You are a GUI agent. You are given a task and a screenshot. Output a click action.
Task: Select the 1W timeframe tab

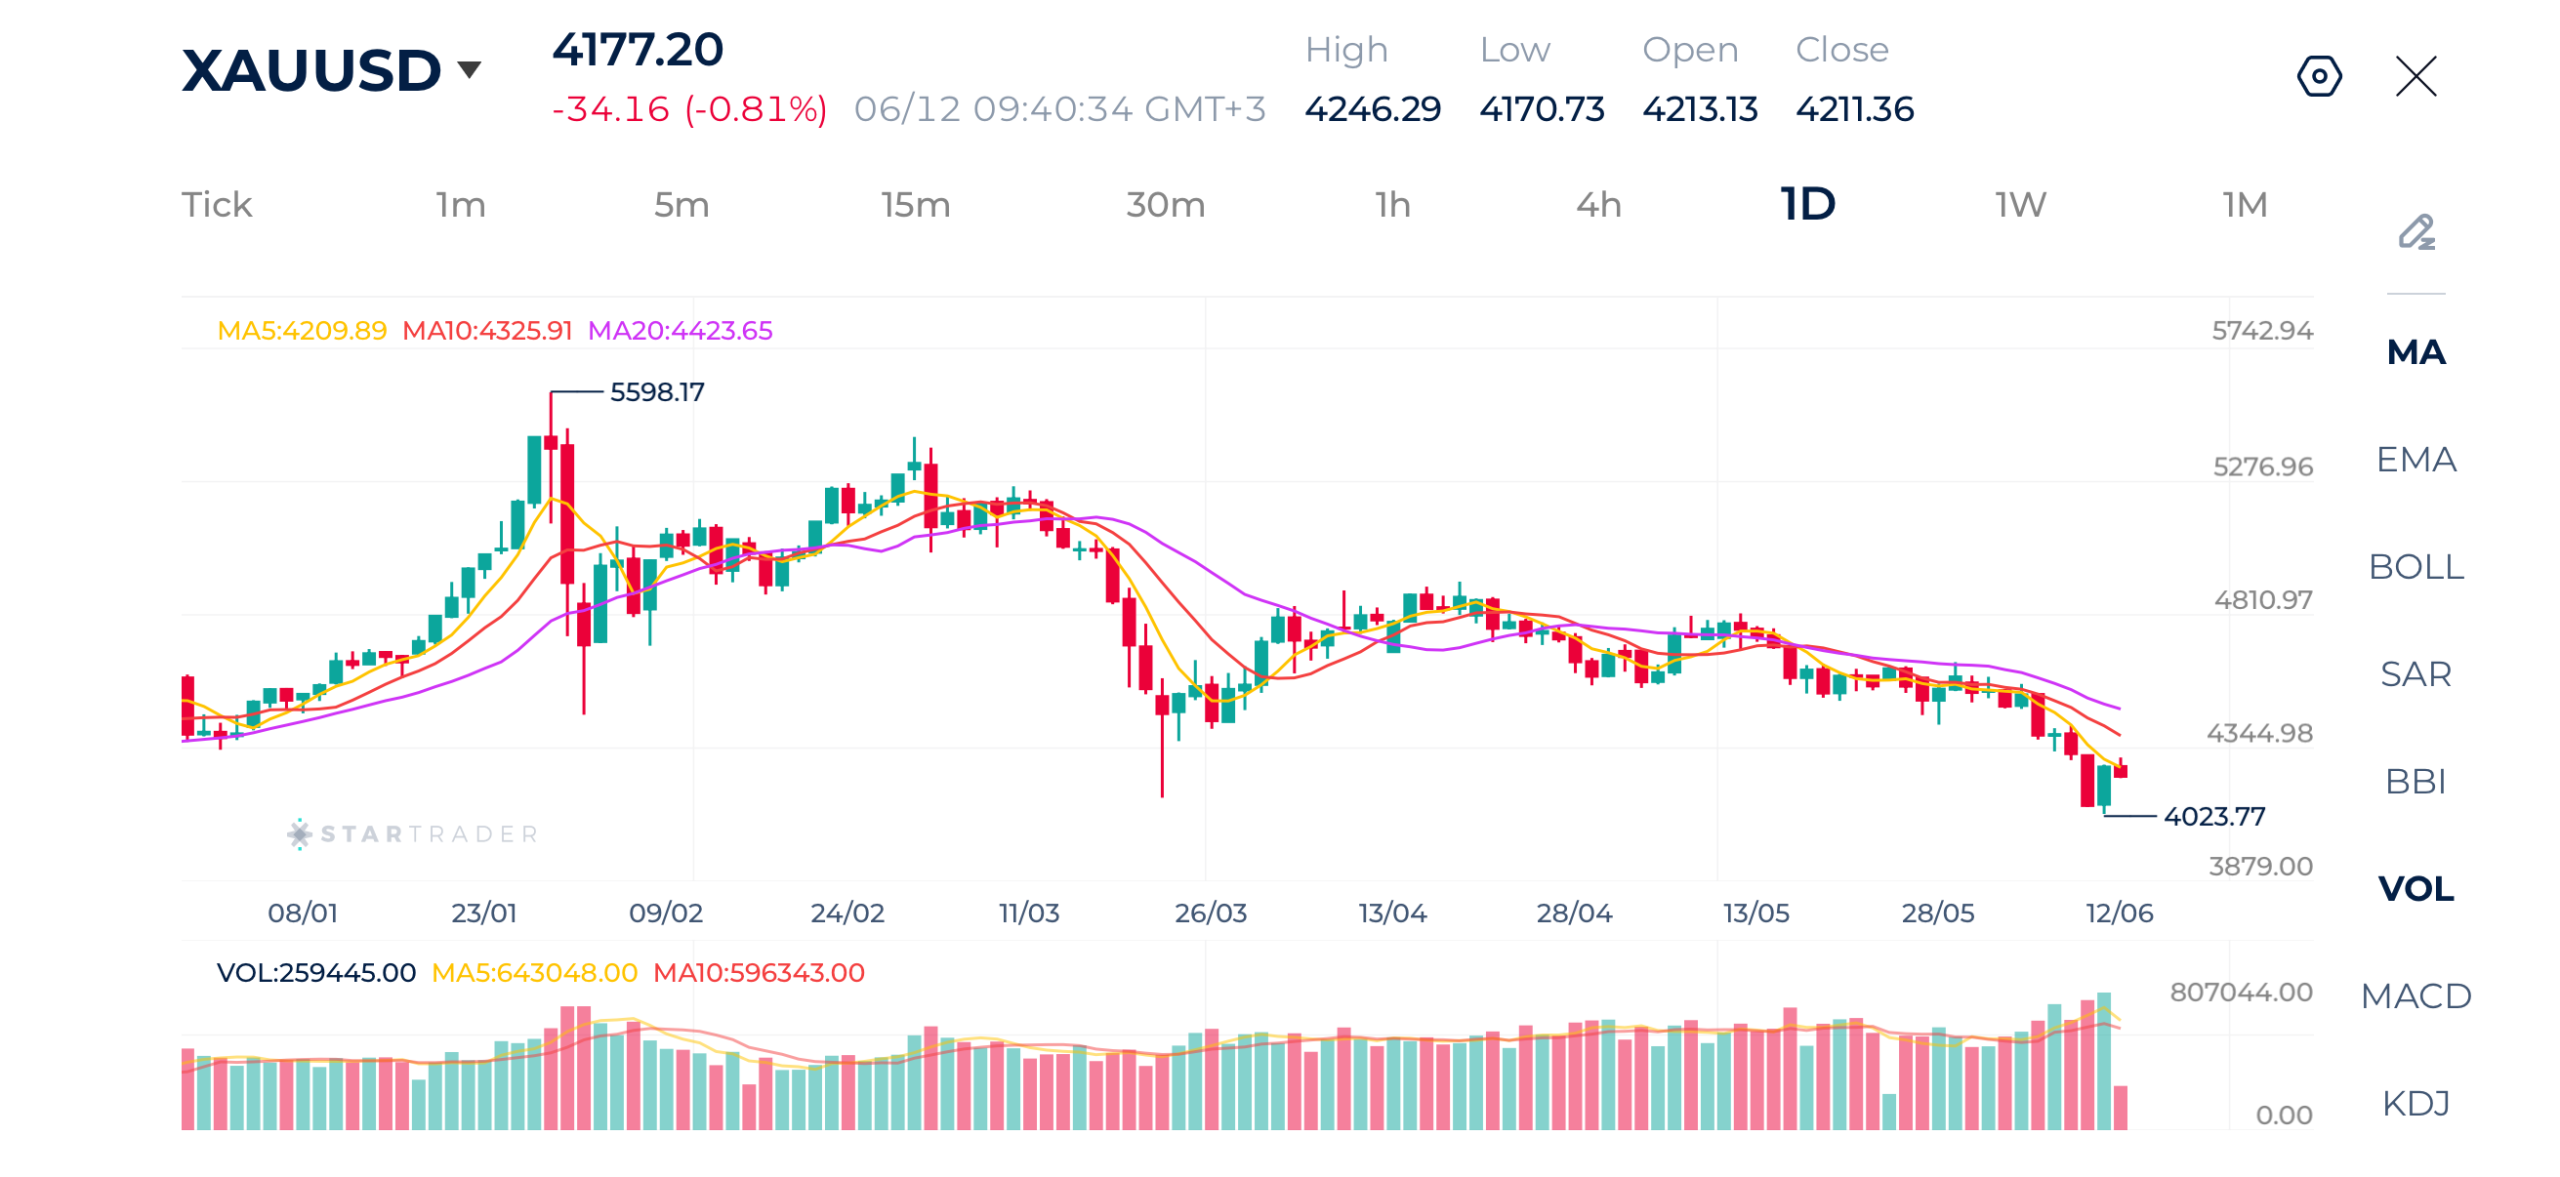2020,205
